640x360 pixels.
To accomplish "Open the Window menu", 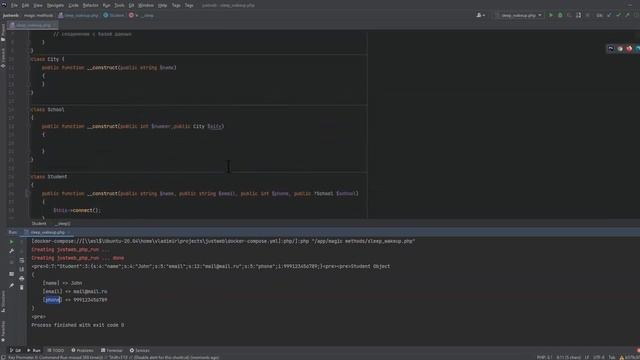I will (146, 5).
